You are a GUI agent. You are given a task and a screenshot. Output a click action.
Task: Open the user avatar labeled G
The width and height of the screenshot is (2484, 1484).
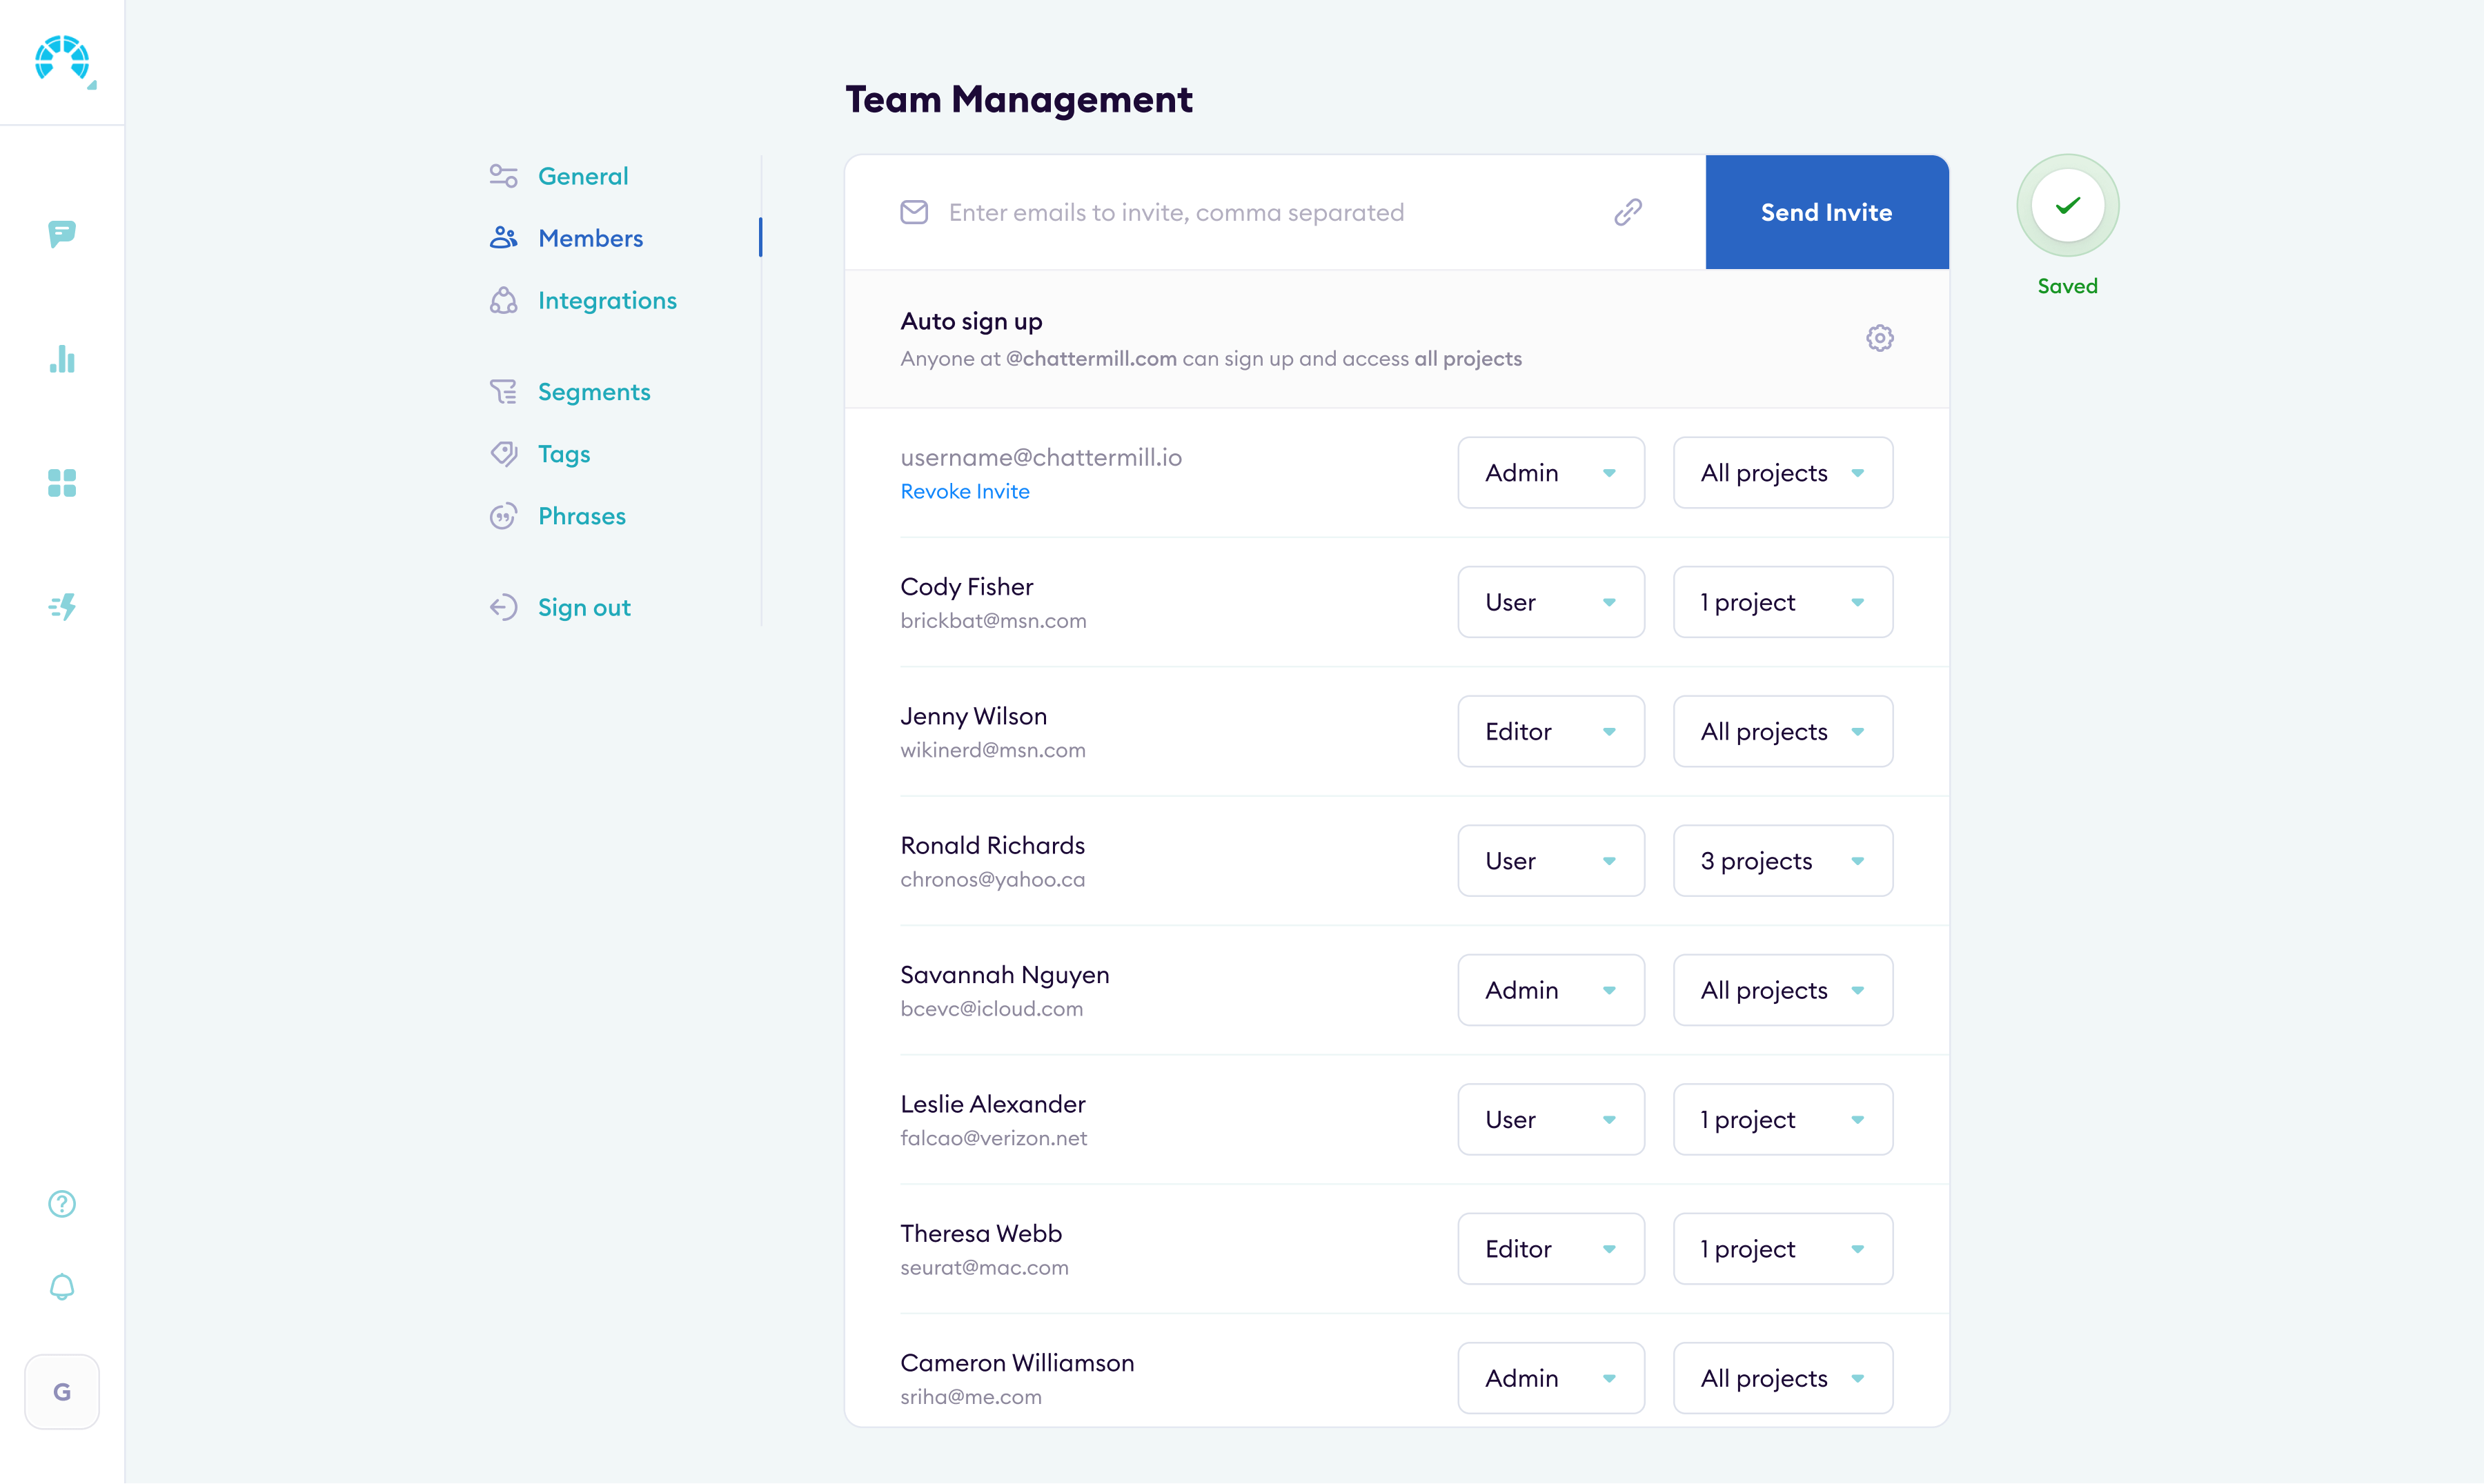61,1391
